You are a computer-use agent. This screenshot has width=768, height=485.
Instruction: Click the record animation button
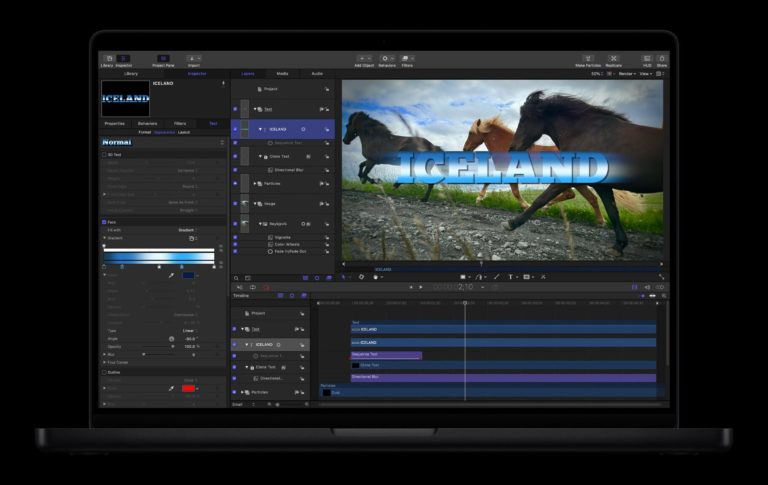[266, 287]
